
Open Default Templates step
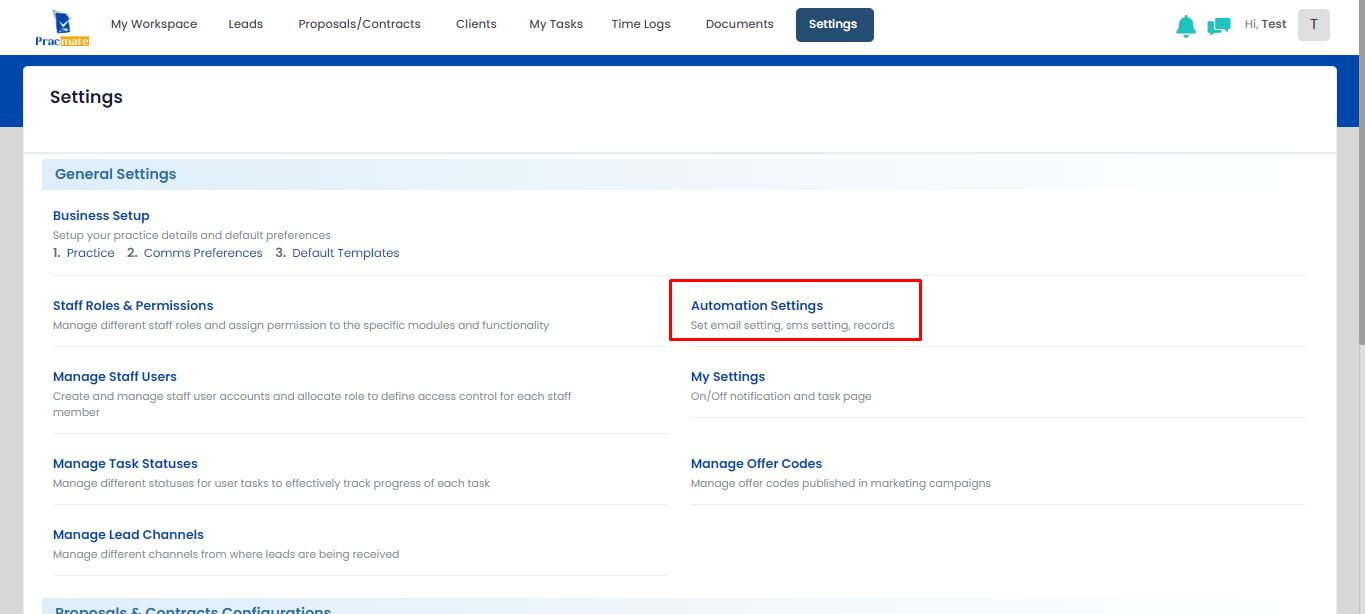point(346,253)
